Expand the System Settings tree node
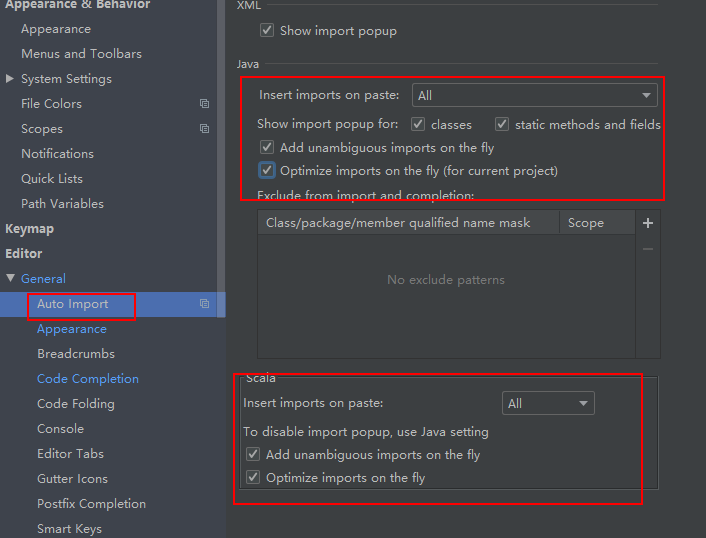The width and height of the screenshot is (706, 538). pos(10,79)
